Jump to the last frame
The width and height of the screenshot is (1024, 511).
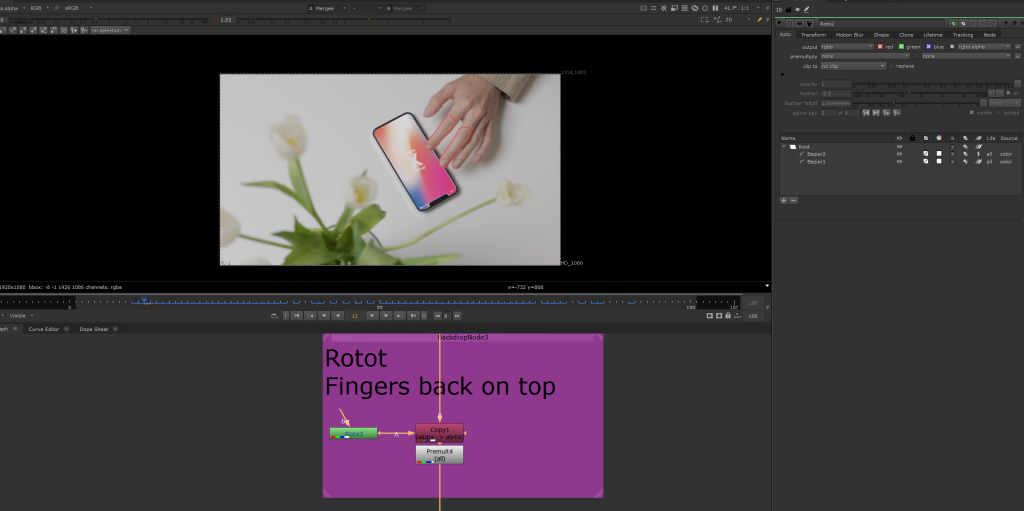(413, 316)
